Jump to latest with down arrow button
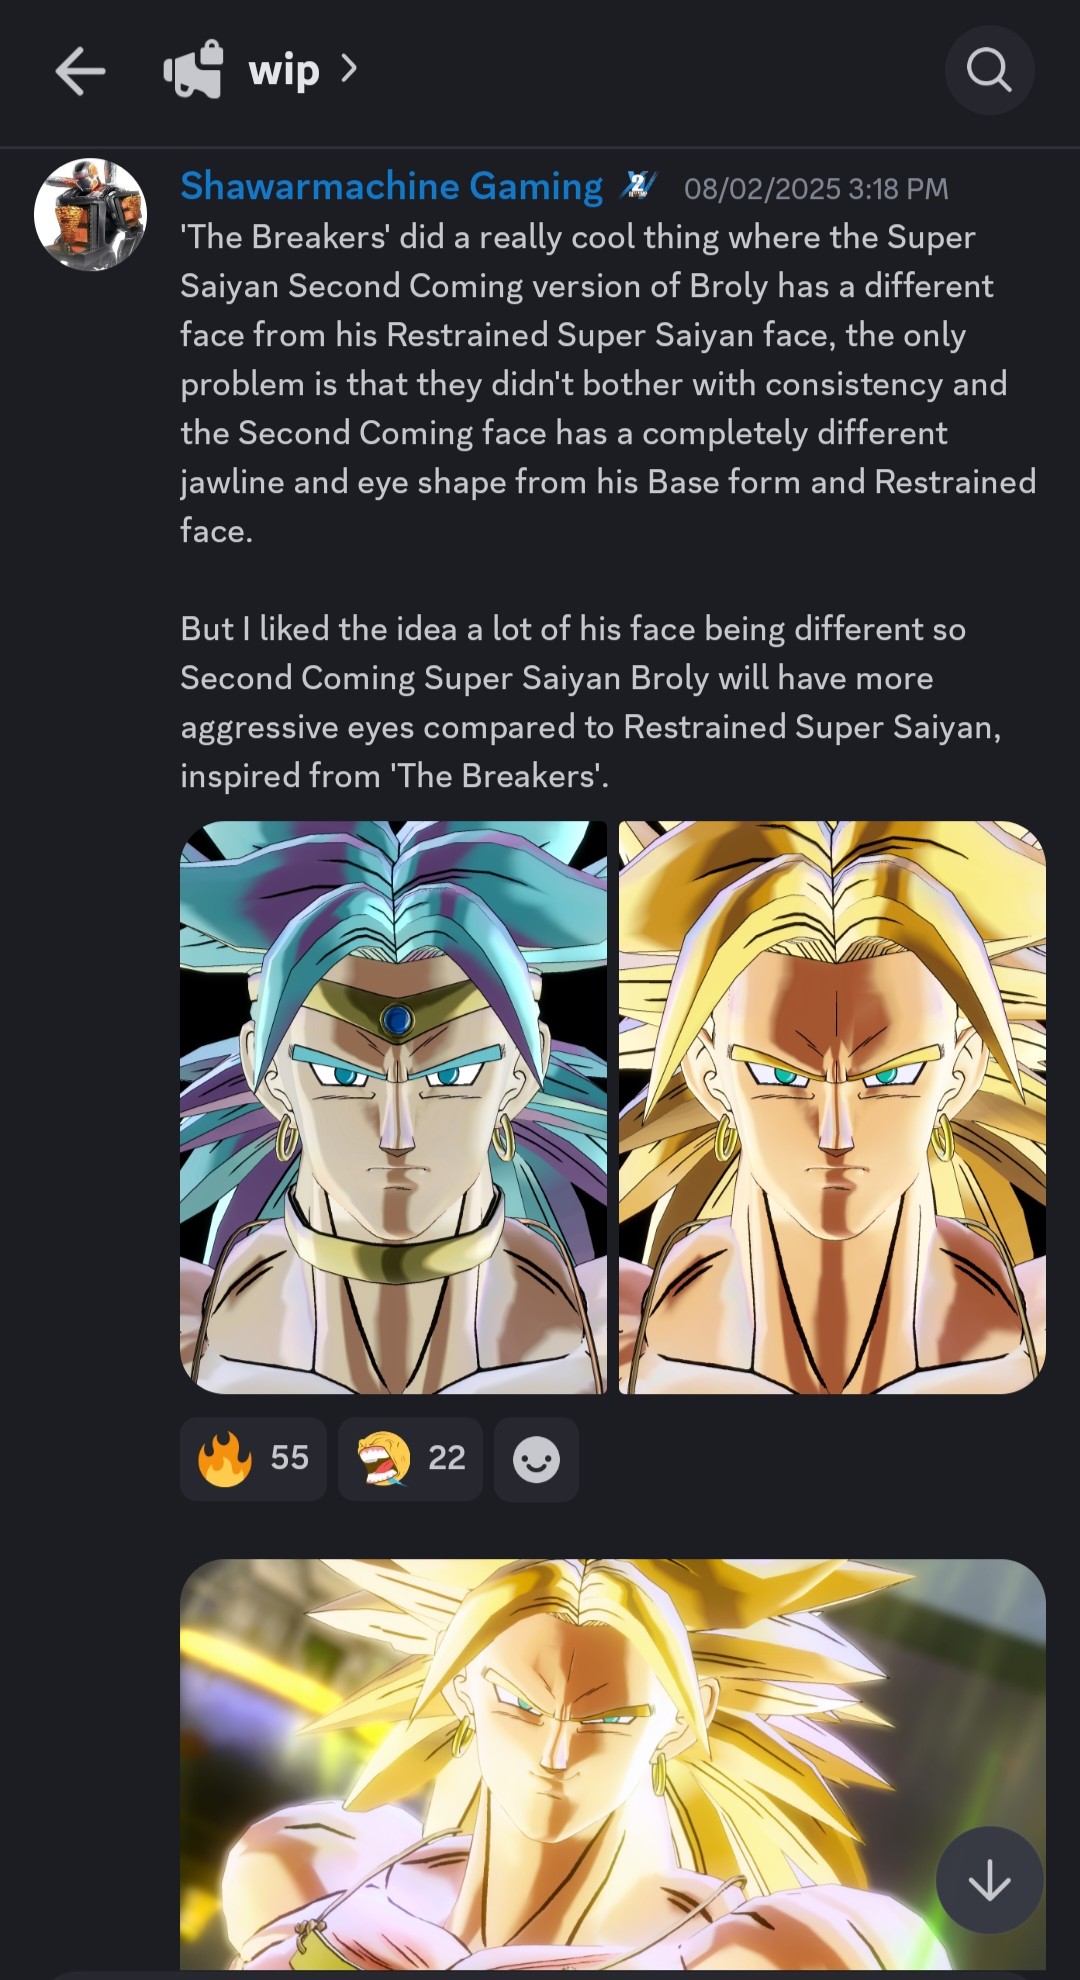This screenshot has height=1980, width=1080. pos(989,1880)
